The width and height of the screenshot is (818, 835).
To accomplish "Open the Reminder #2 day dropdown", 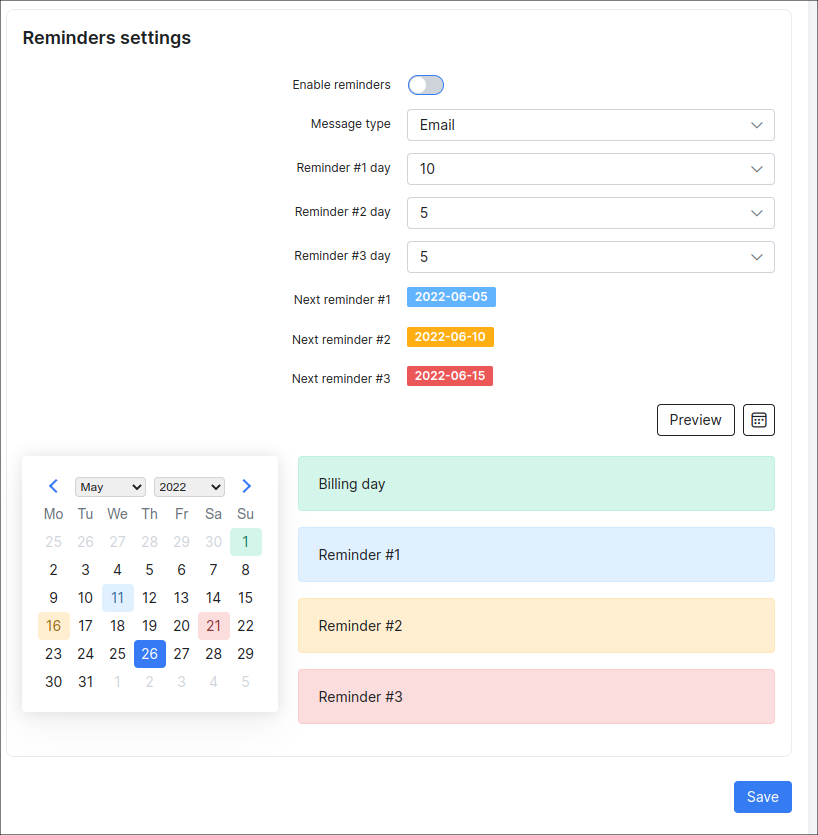I will pos(590,213).
